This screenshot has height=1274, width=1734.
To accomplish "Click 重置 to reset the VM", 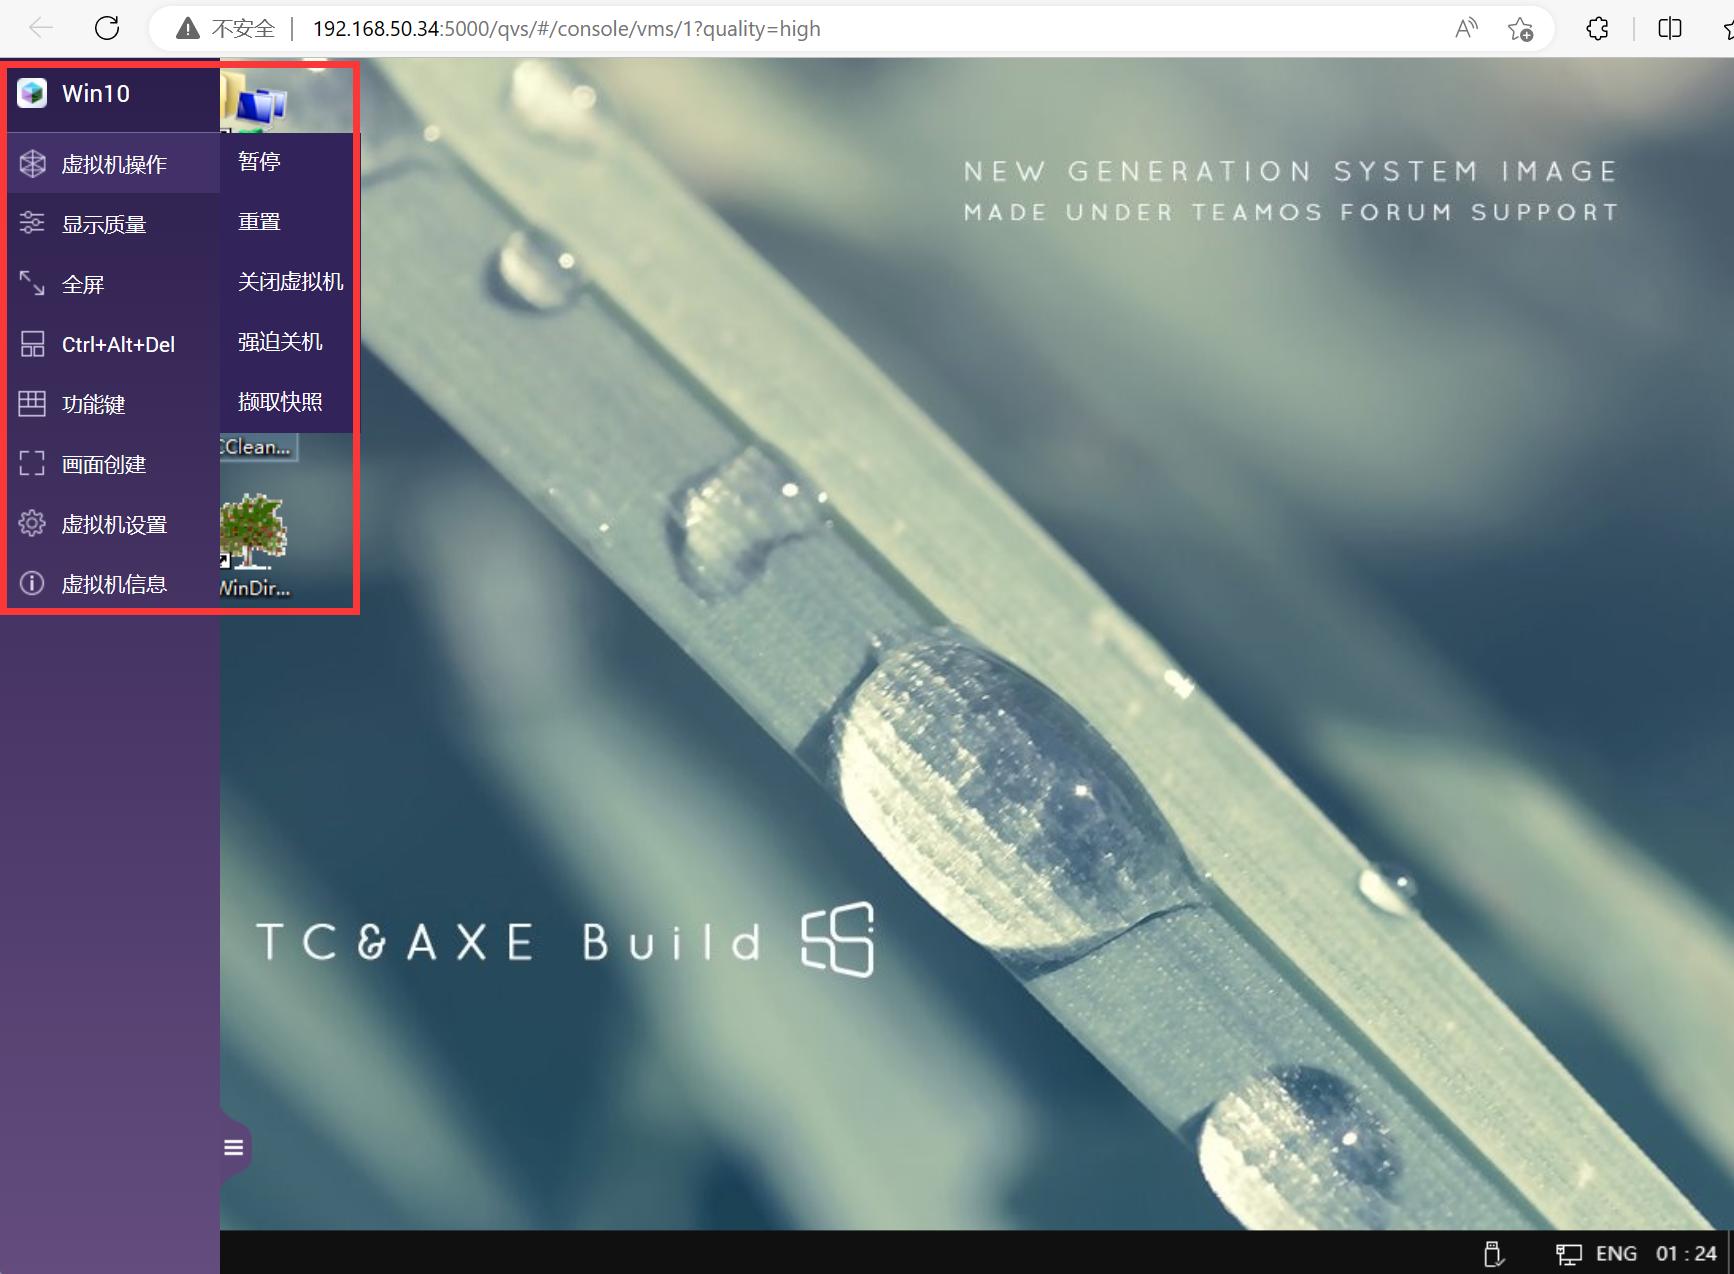I will click(258, 221).
